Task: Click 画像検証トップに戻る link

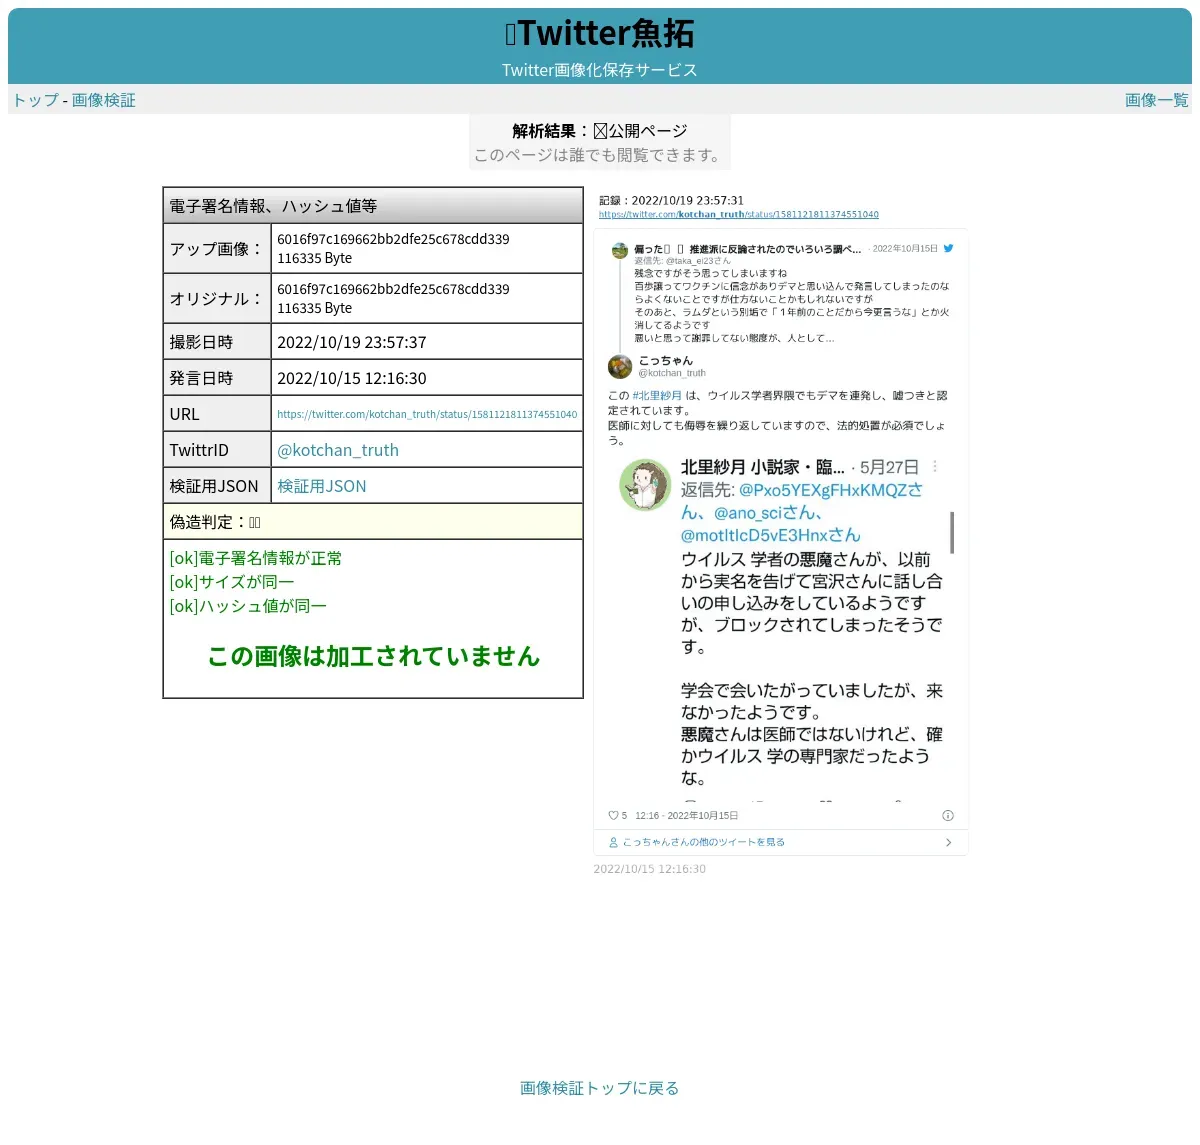Action: [600, 1088]
